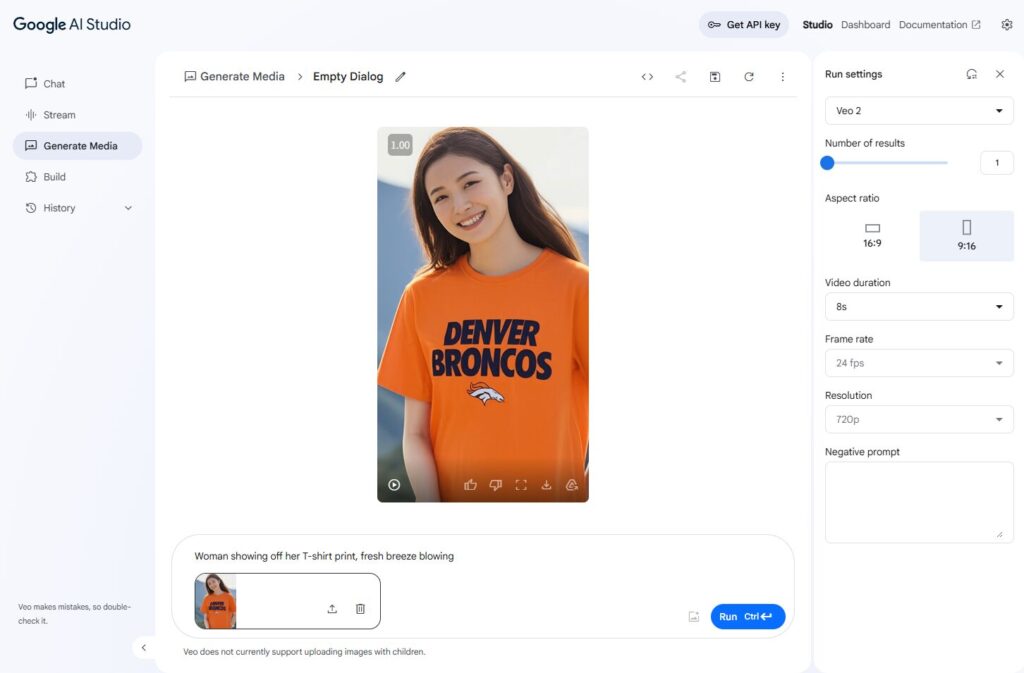Screen dimensions: 1024x673
Task: Open the more options vertical dots
Action: (782, 77)
